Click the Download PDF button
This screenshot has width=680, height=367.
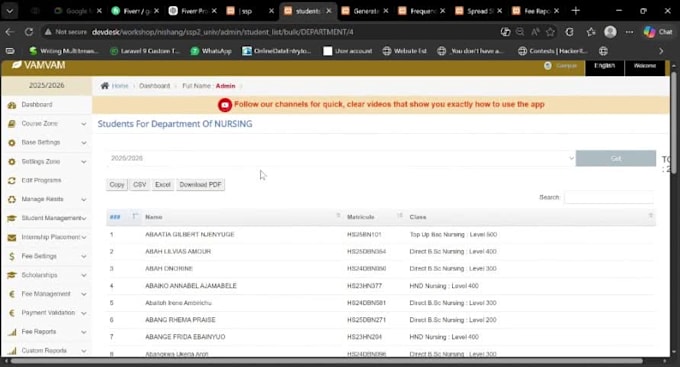(200, 185)
